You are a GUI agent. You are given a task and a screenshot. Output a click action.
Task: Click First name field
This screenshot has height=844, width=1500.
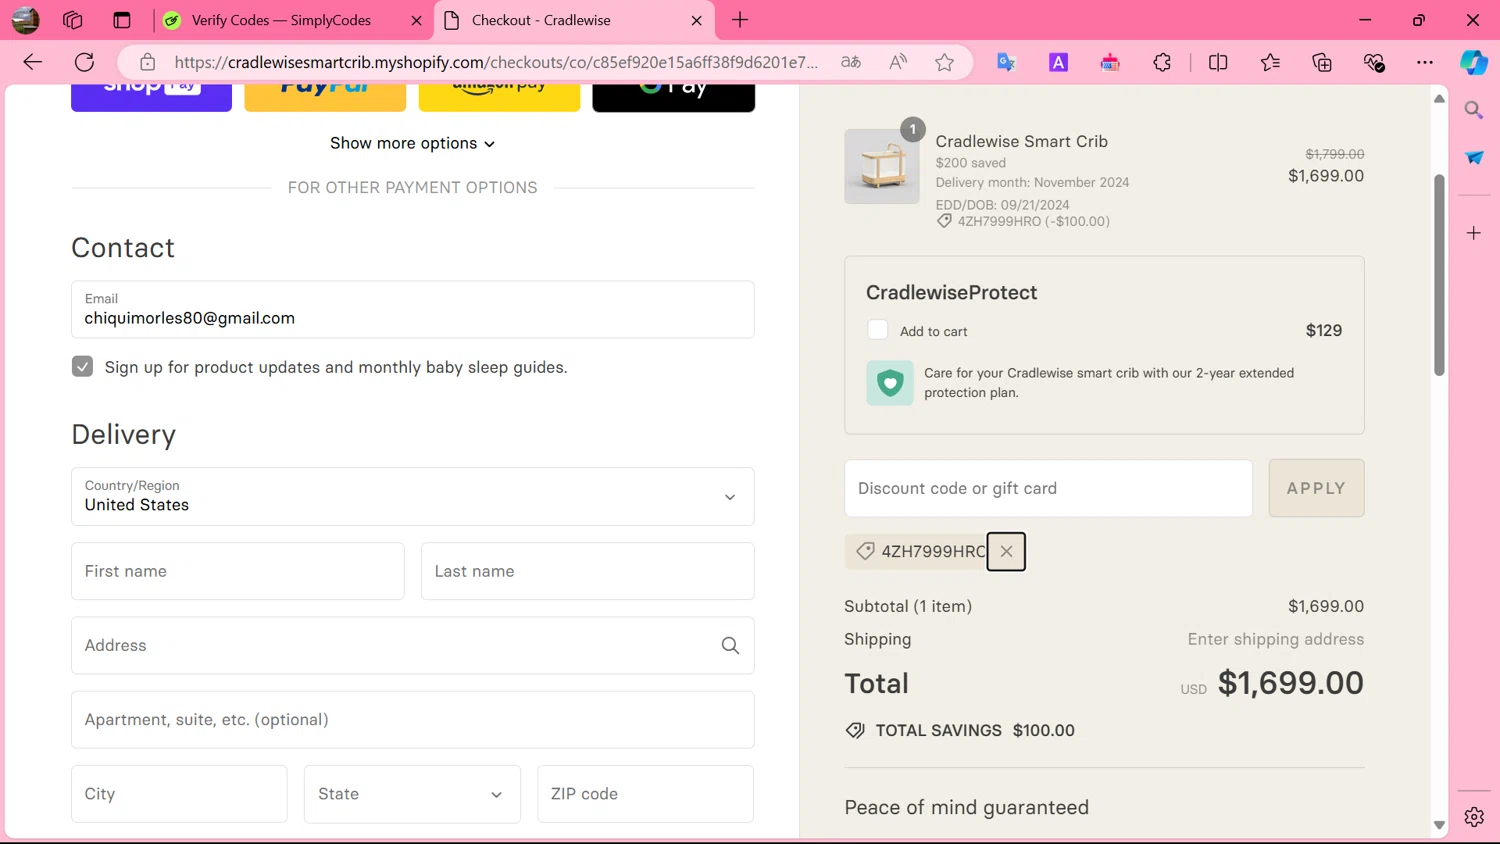coord(238,571)
